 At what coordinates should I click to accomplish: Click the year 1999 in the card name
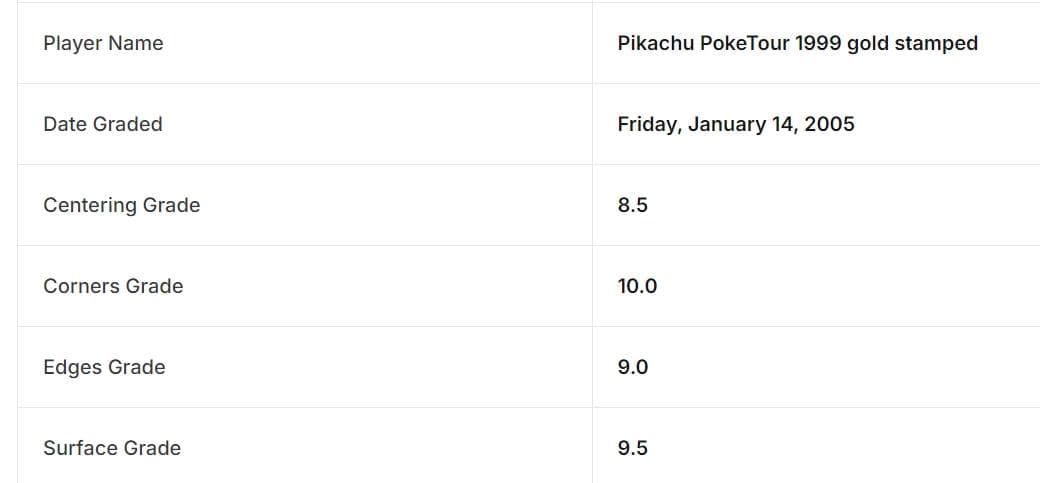tap(818, 43)
